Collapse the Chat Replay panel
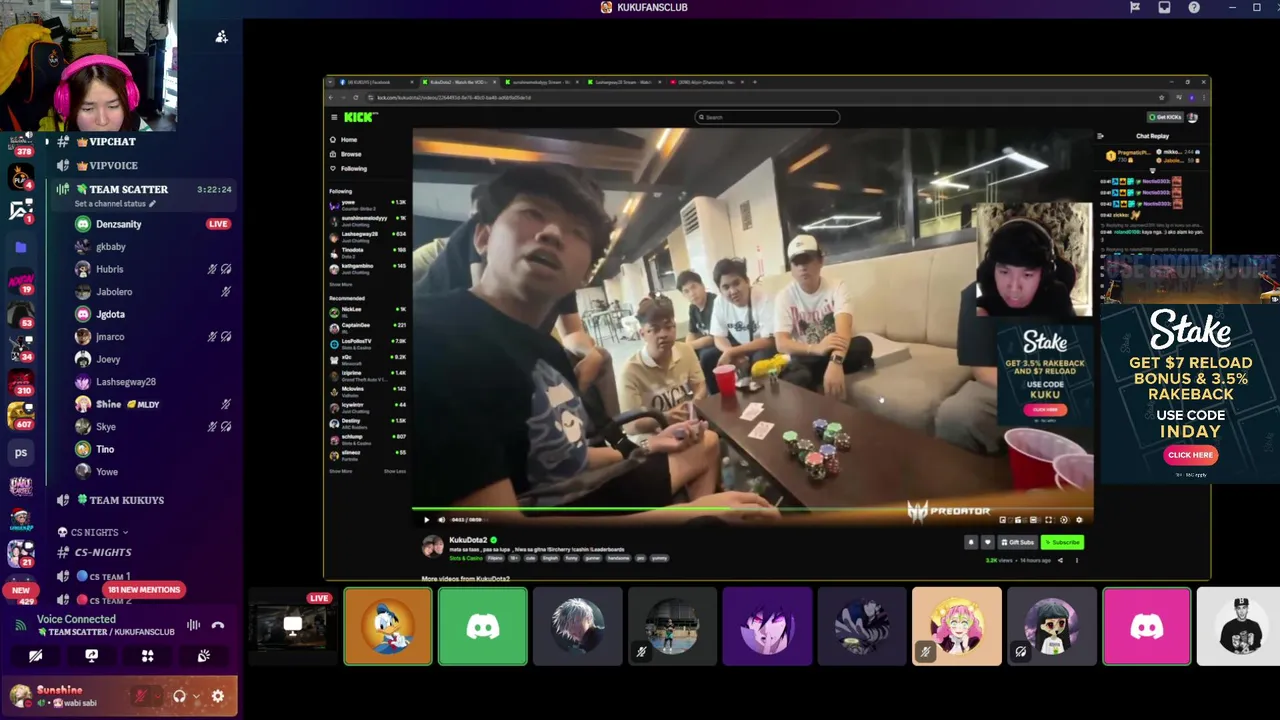Viewport: 1280px width, 720px height. 1101,136
